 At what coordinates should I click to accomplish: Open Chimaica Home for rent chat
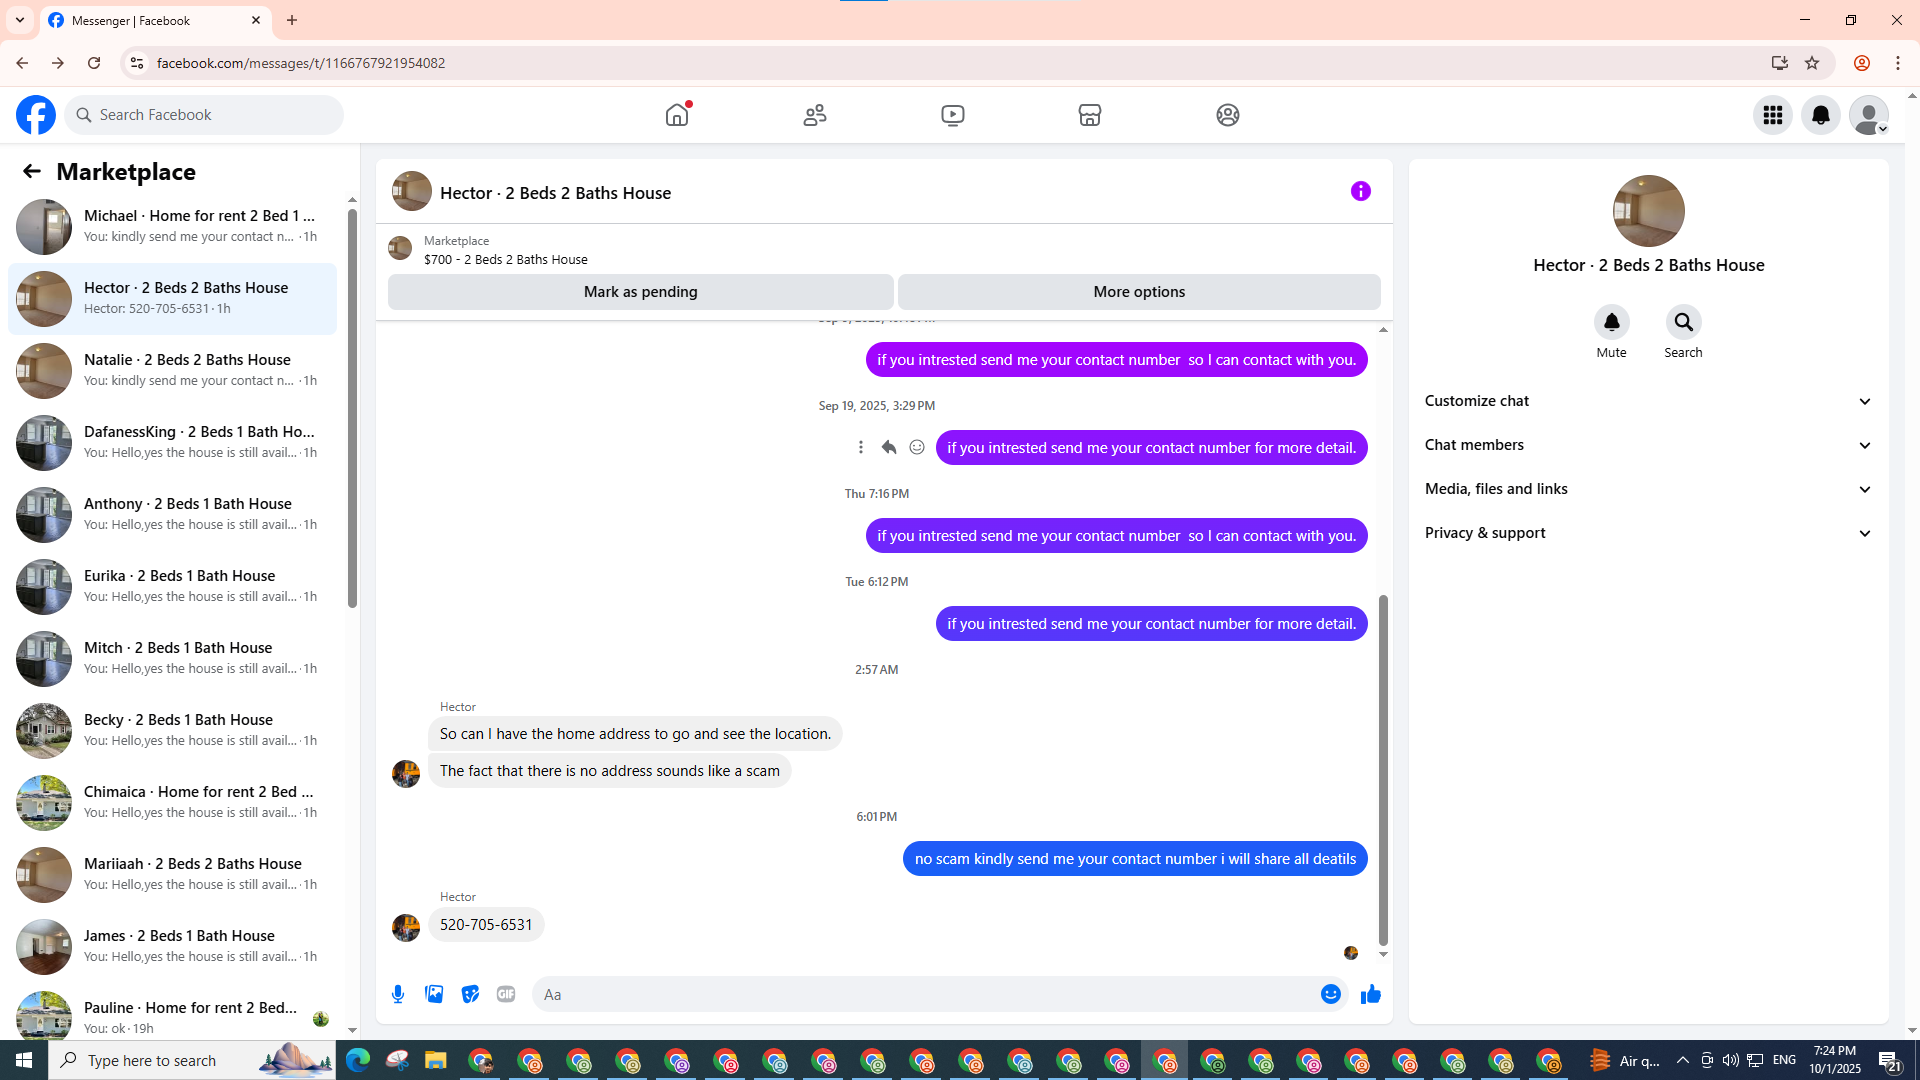pyautogui.click(x=173, y=803)
